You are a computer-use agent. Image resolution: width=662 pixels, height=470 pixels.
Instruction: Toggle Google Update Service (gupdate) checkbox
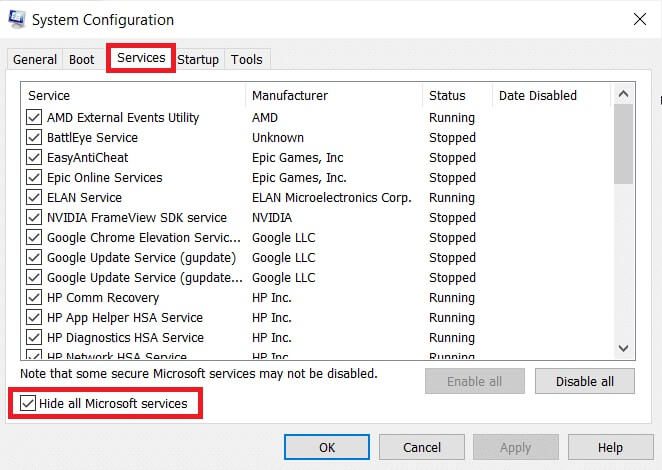(x=34, y=257)
